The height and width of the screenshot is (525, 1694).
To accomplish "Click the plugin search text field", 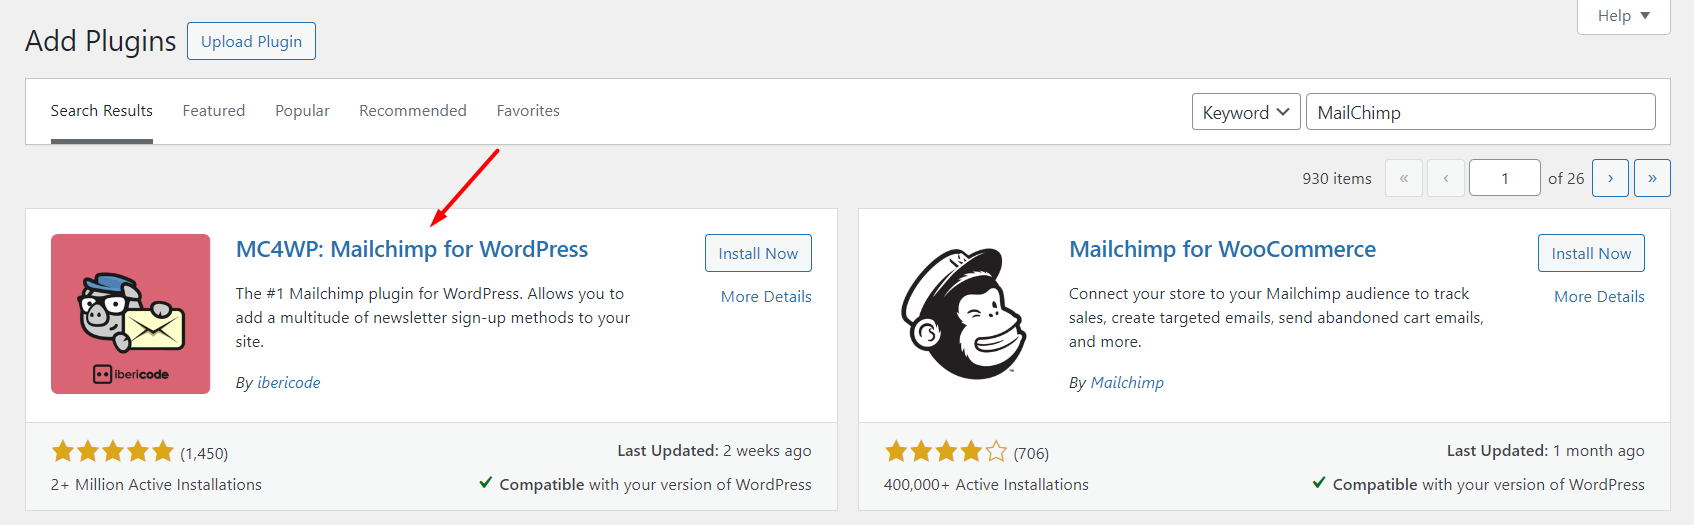I will [1480, 112].
